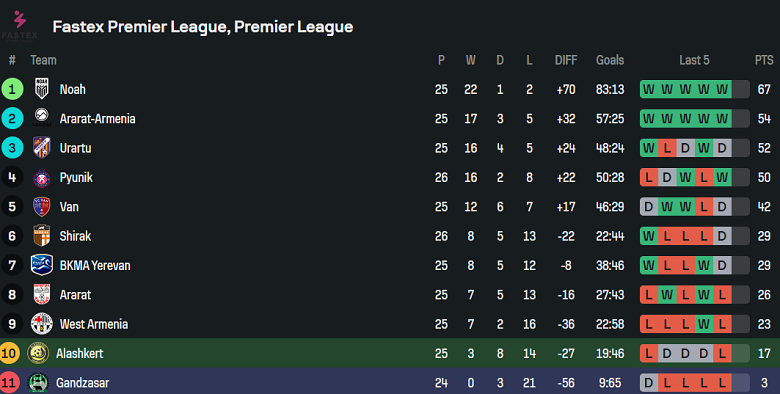Open the Ararat-Armenia team logo

pos(42,118)
